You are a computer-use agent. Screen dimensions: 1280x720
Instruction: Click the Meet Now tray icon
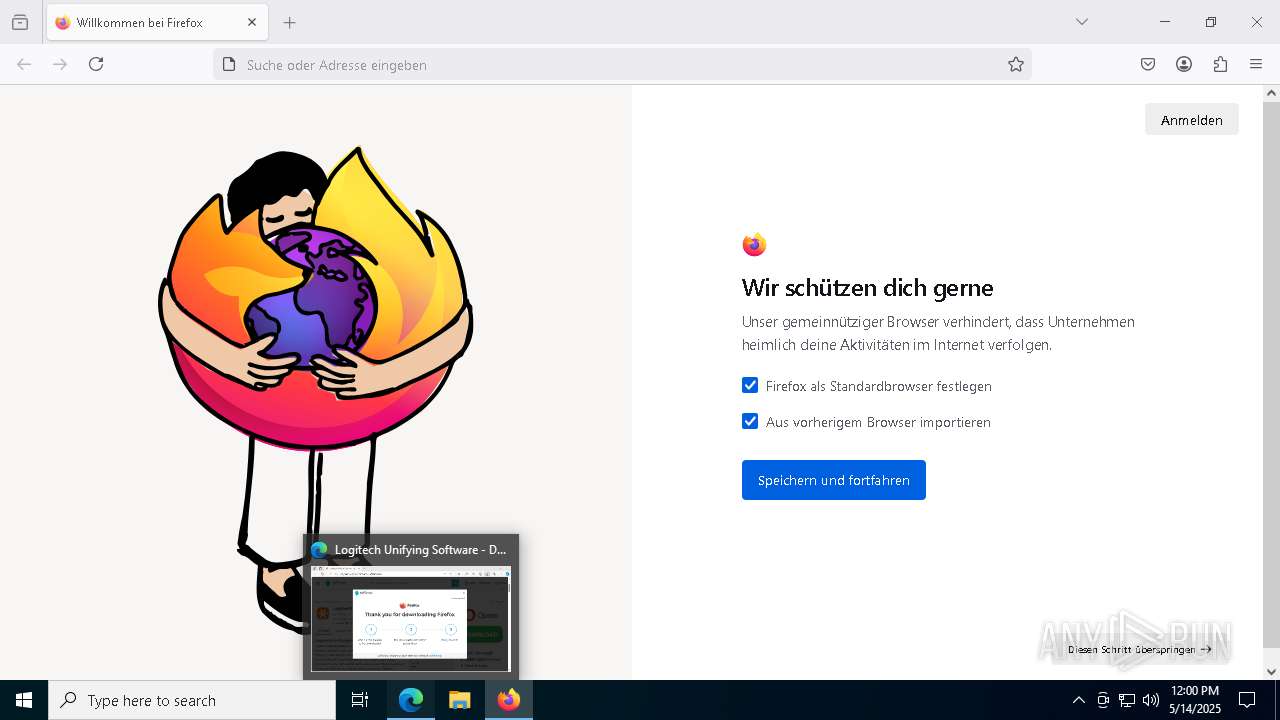(1103, 700)
